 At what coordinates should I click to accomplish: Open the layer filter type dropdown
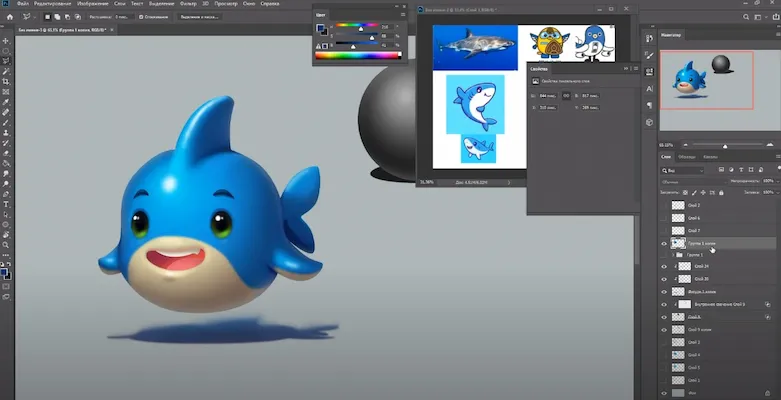pos(686,170)
